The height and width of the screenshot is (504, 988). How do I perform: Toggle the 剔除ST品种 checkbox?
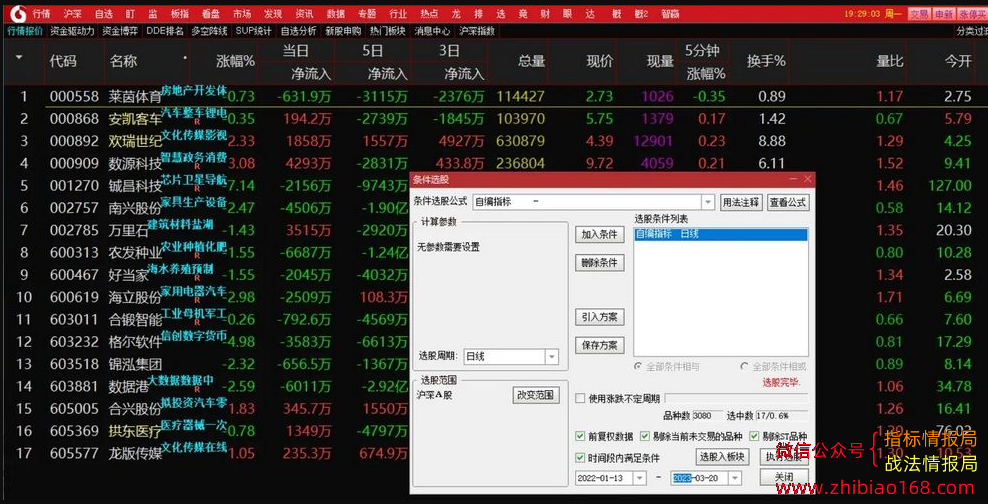coord(754,436)
